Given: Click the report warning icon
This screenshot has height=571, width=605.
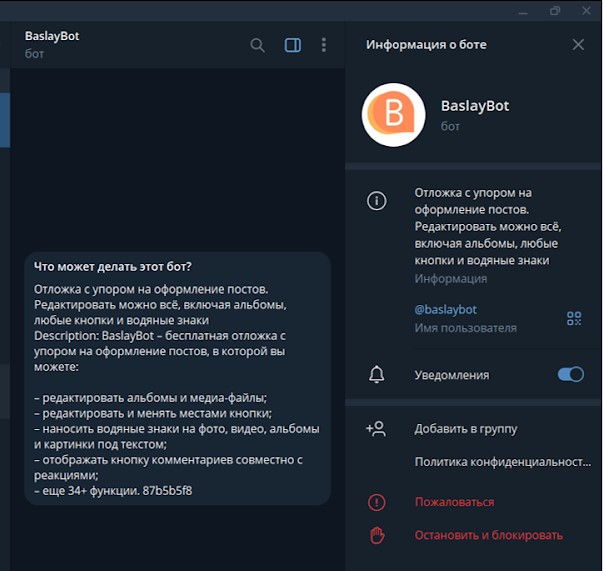Looking at the screenshot, I should [377, 502].
